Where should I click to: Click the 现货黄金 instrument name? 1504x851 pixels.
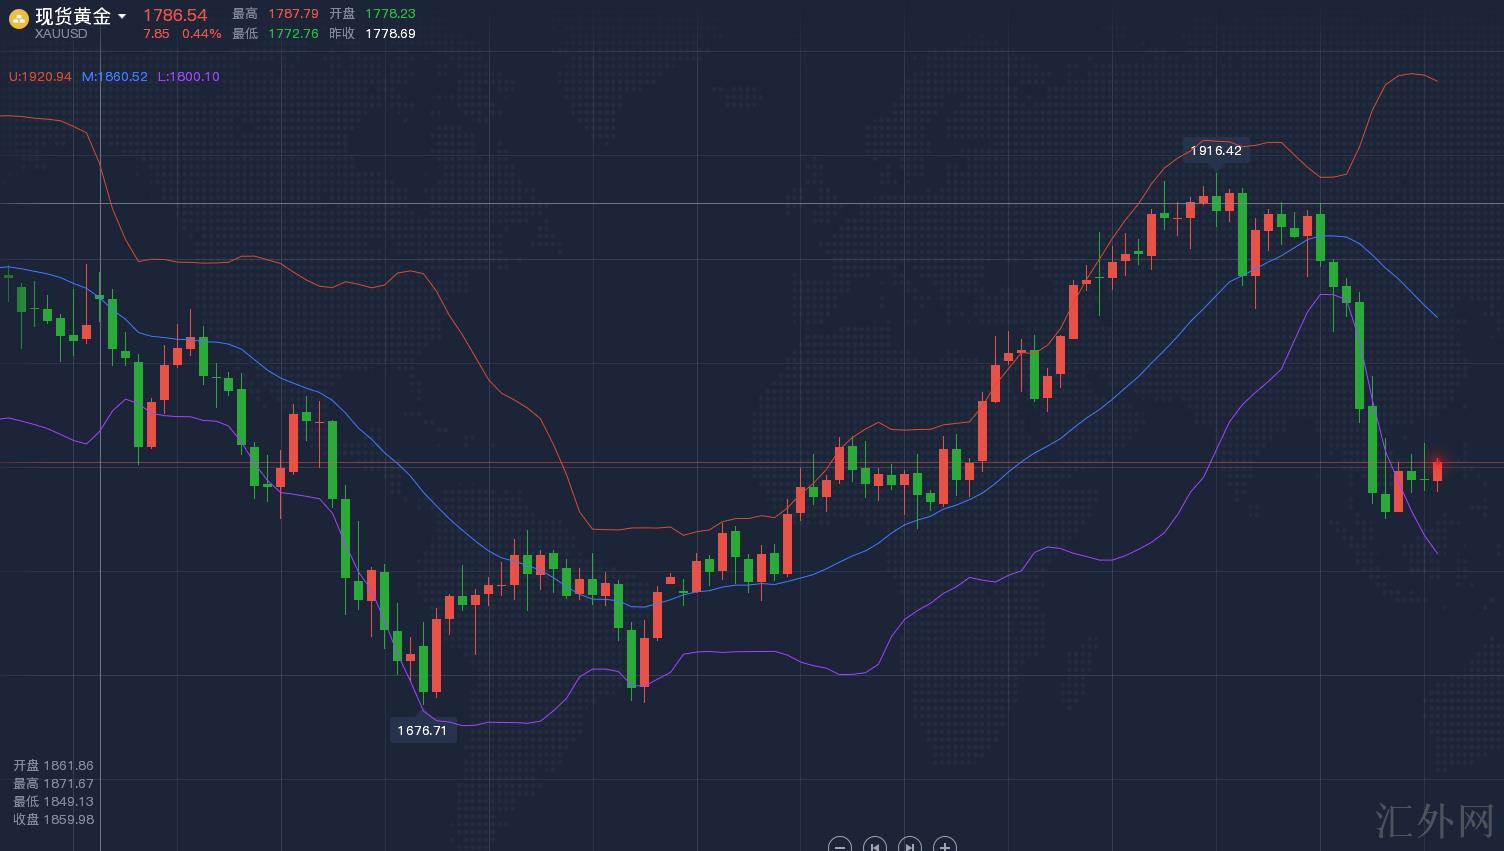pyautogui.click(x=73, y=16)
